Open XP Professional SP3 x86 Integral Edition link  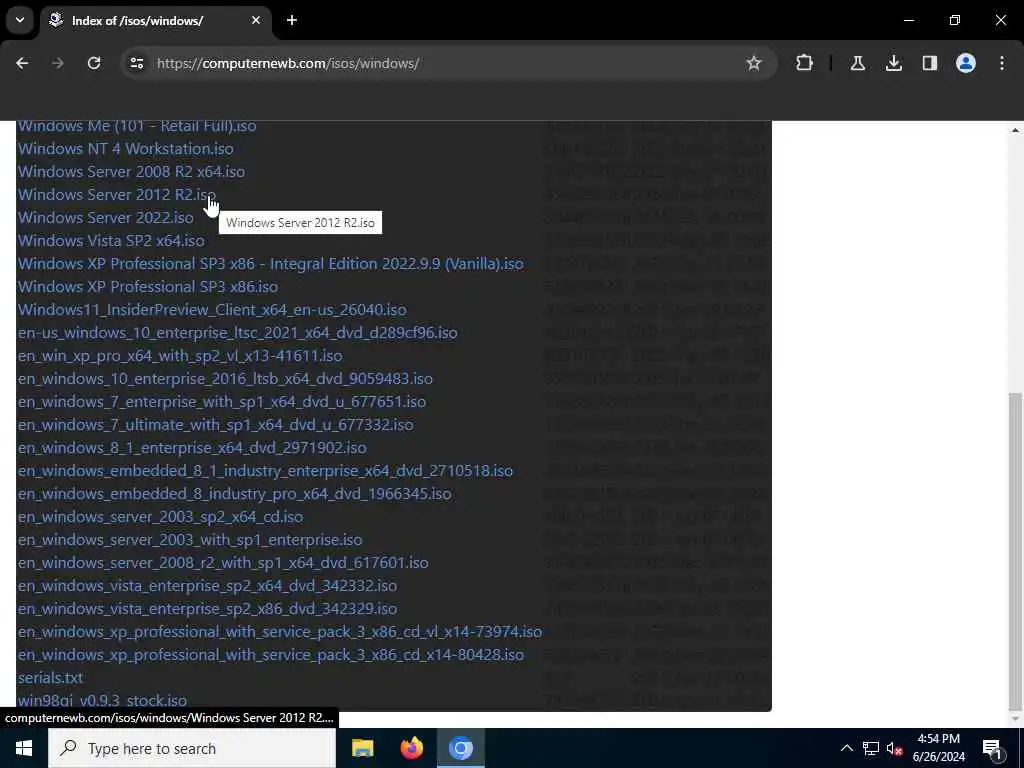pos(270,264)
